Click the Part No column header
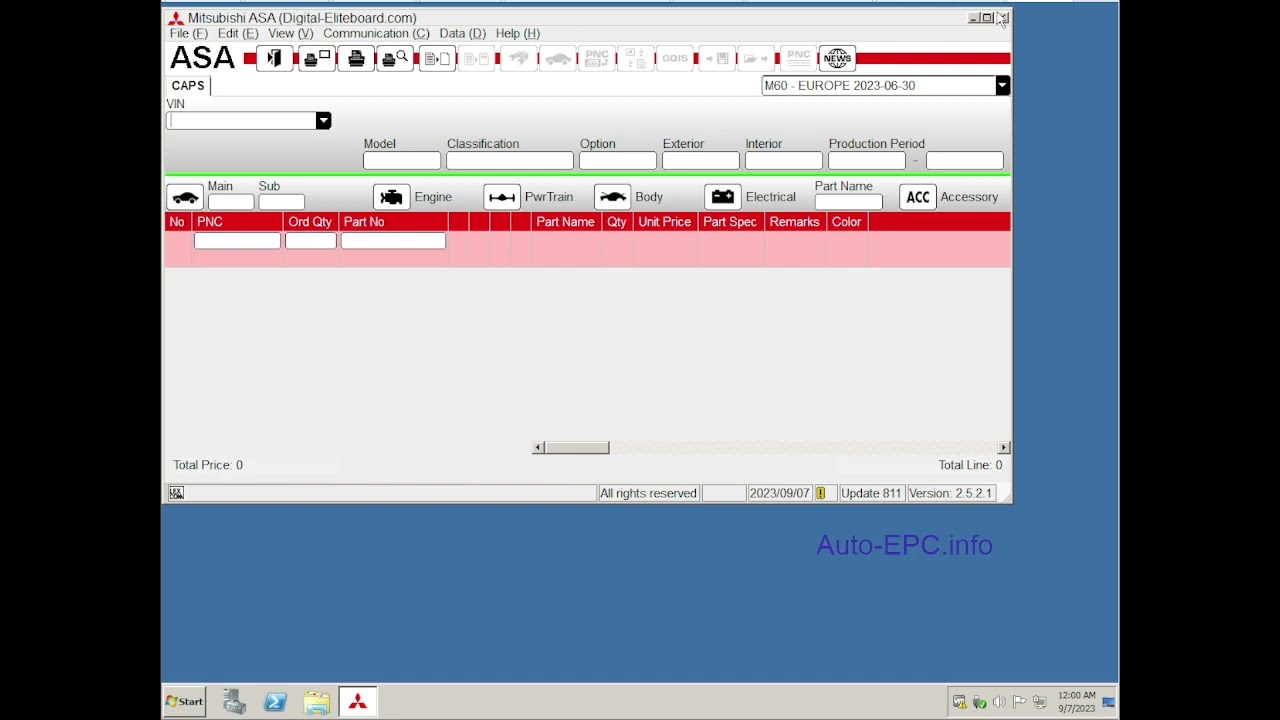 pos(394,222)
